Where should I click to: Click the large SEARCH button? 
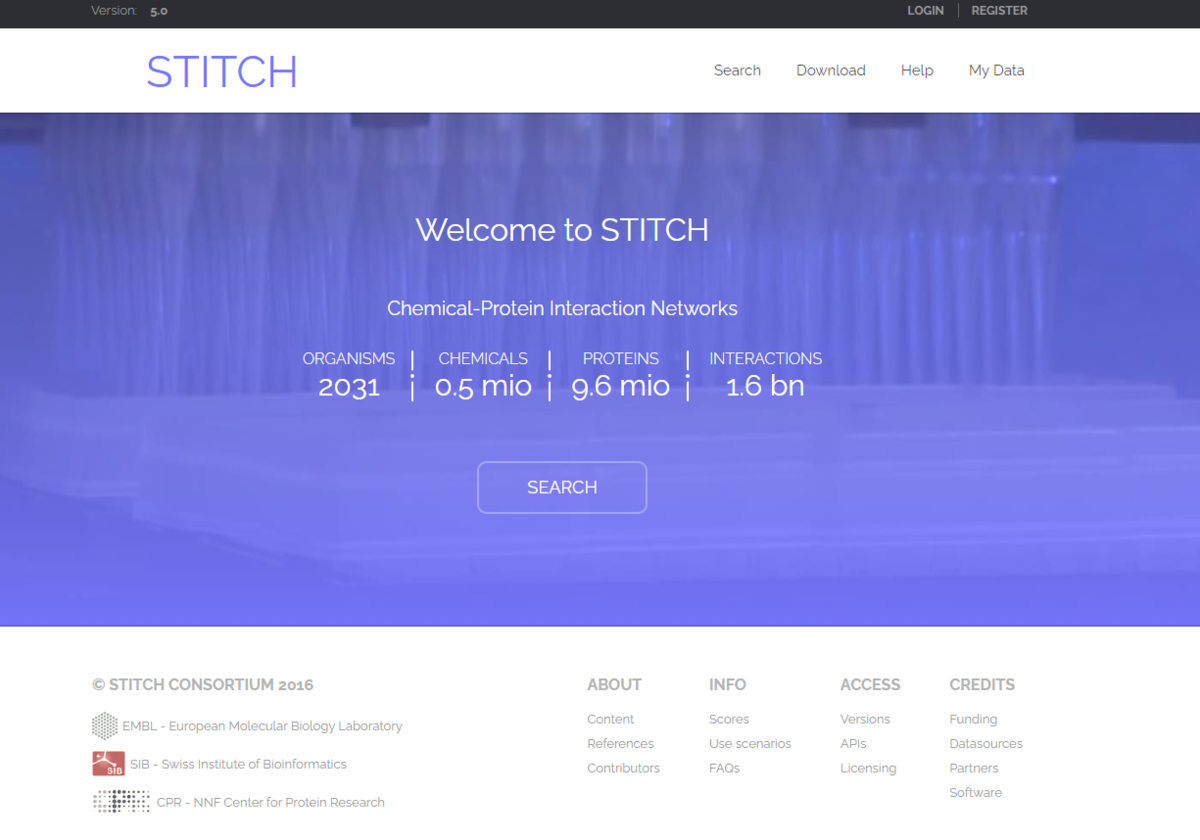pos(562,487)
